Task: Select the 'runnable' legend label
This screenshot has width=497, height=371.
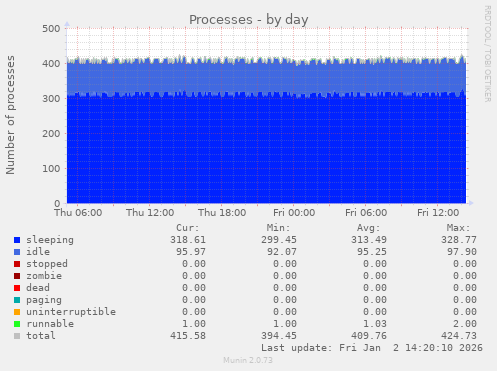Action: (50, 324)
